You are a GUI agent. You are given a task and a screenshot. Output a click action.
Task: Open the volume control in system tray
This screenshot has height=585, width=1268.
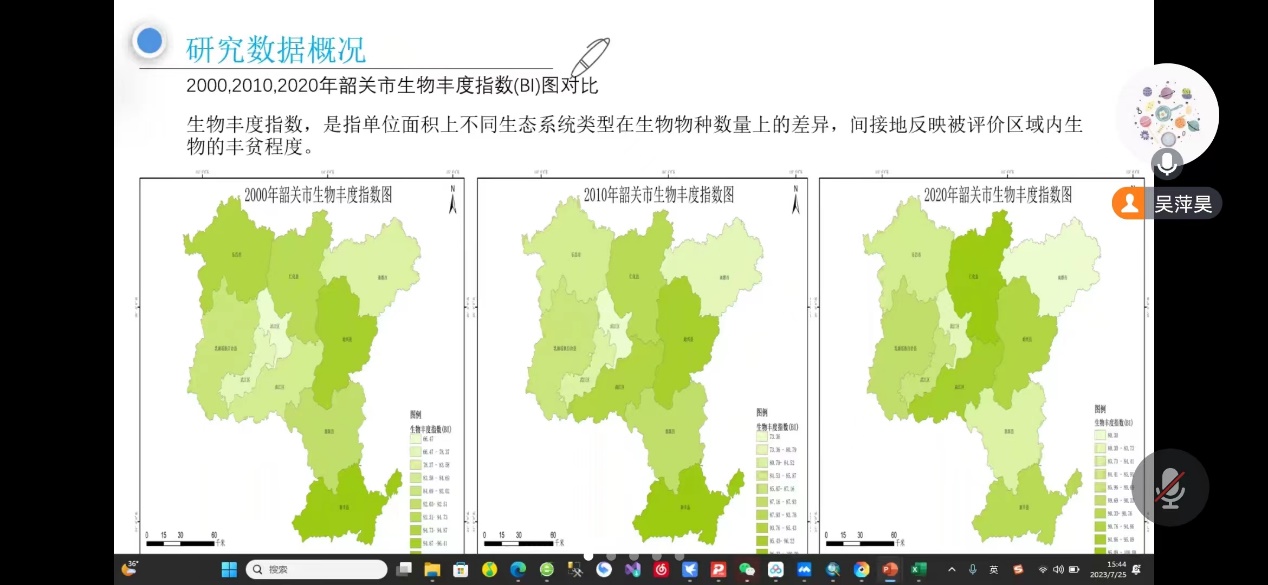click(1059, 569)
